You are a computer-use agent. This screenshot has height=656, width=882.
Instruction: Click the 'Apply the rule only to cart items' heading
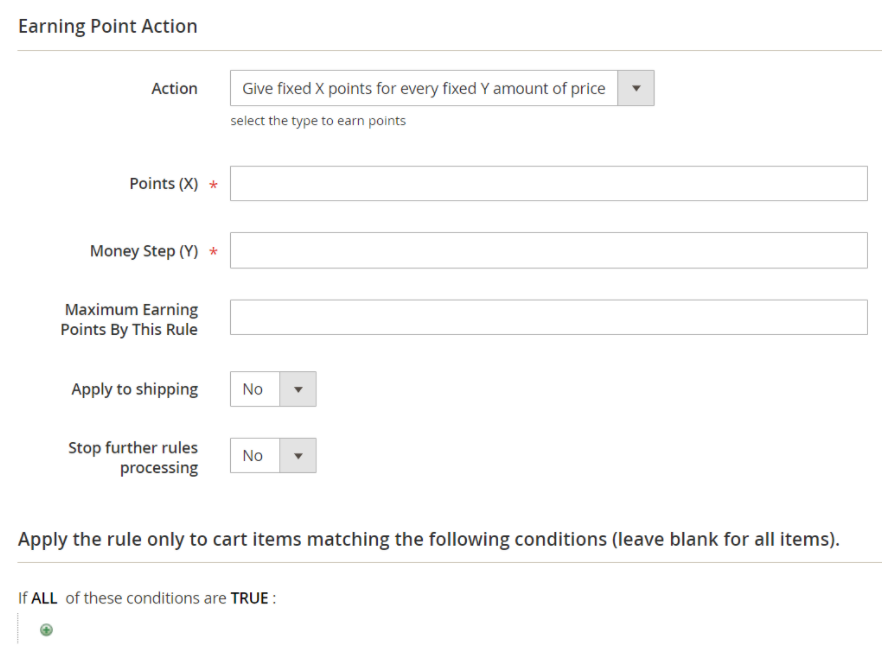[x=428, y=540]
